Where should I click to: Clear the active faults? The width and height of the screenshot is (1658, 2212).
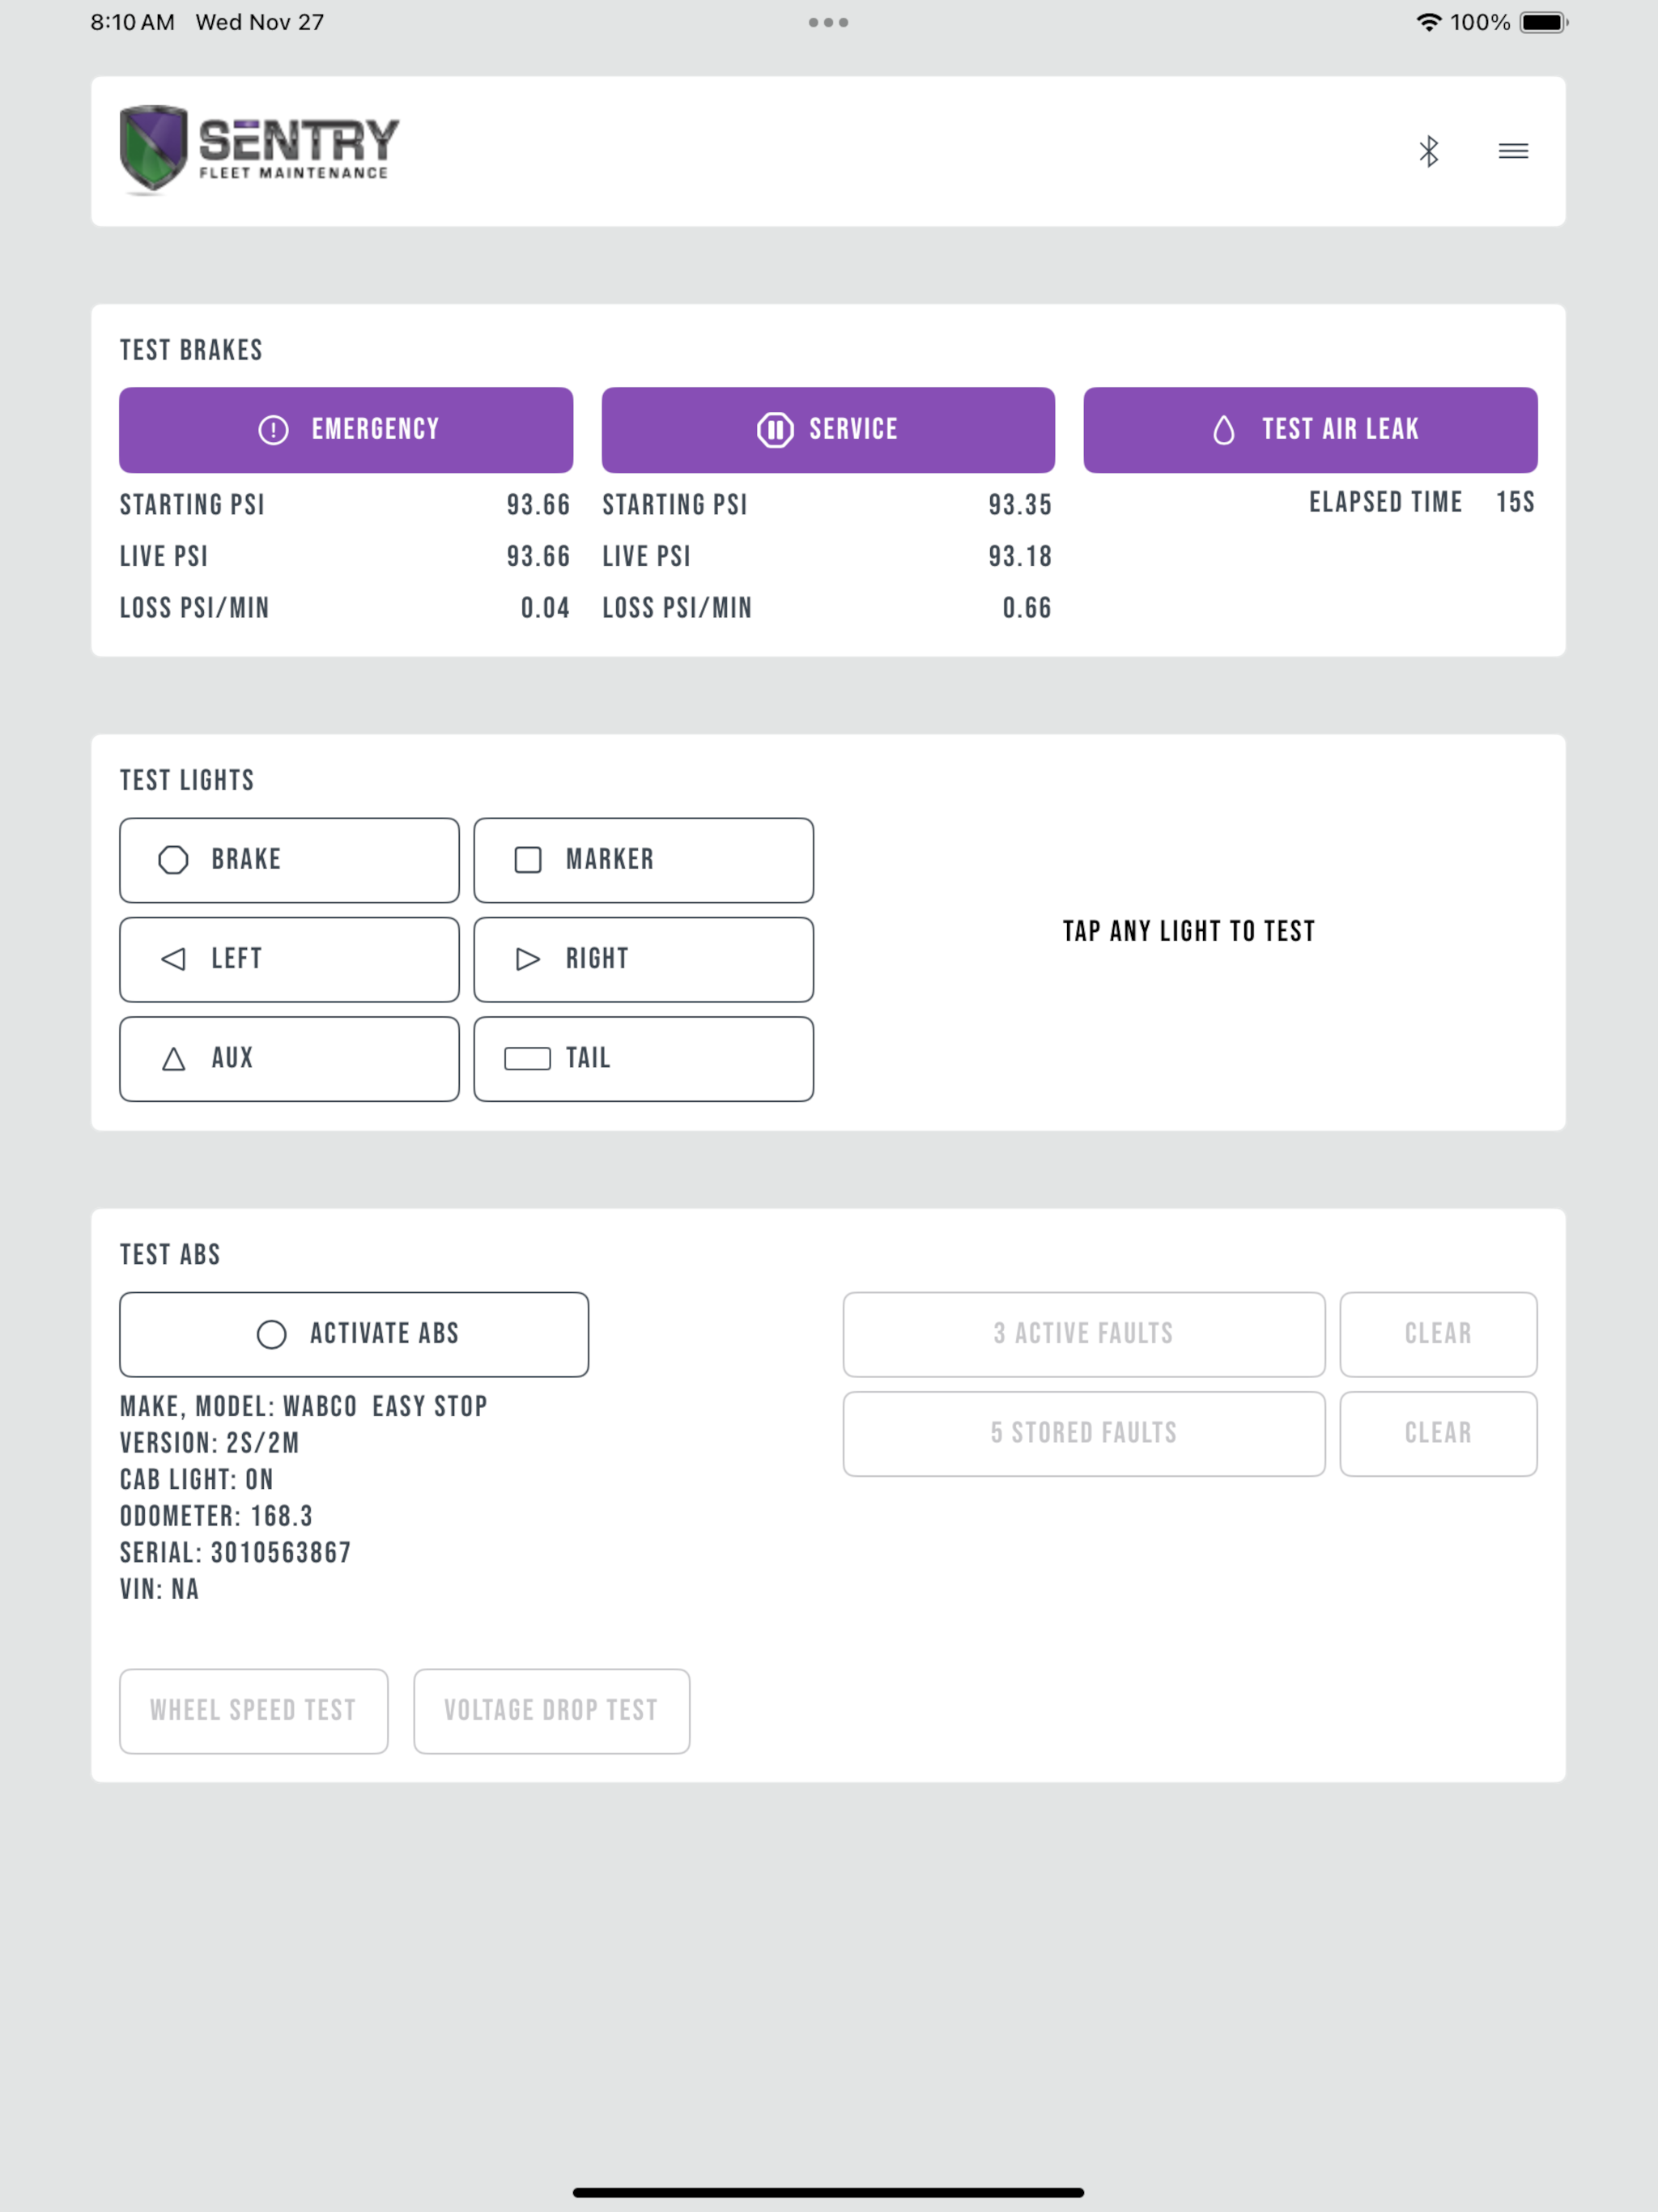point(1438,1334)
